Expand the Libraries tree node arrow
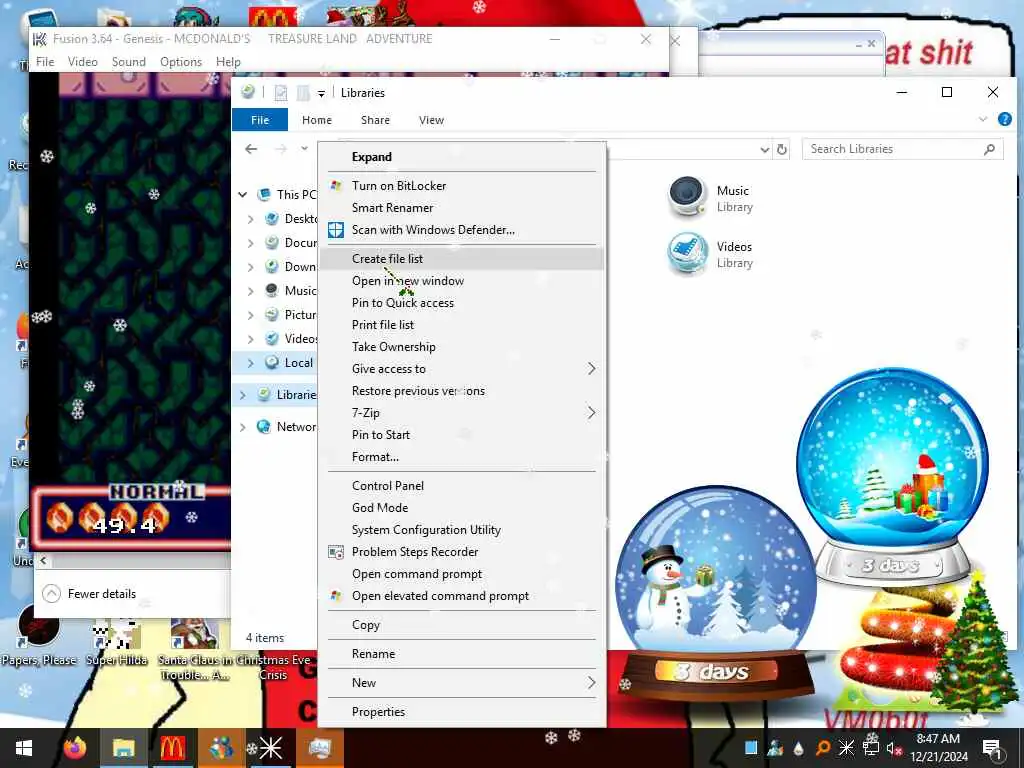 tap(243, 395)
